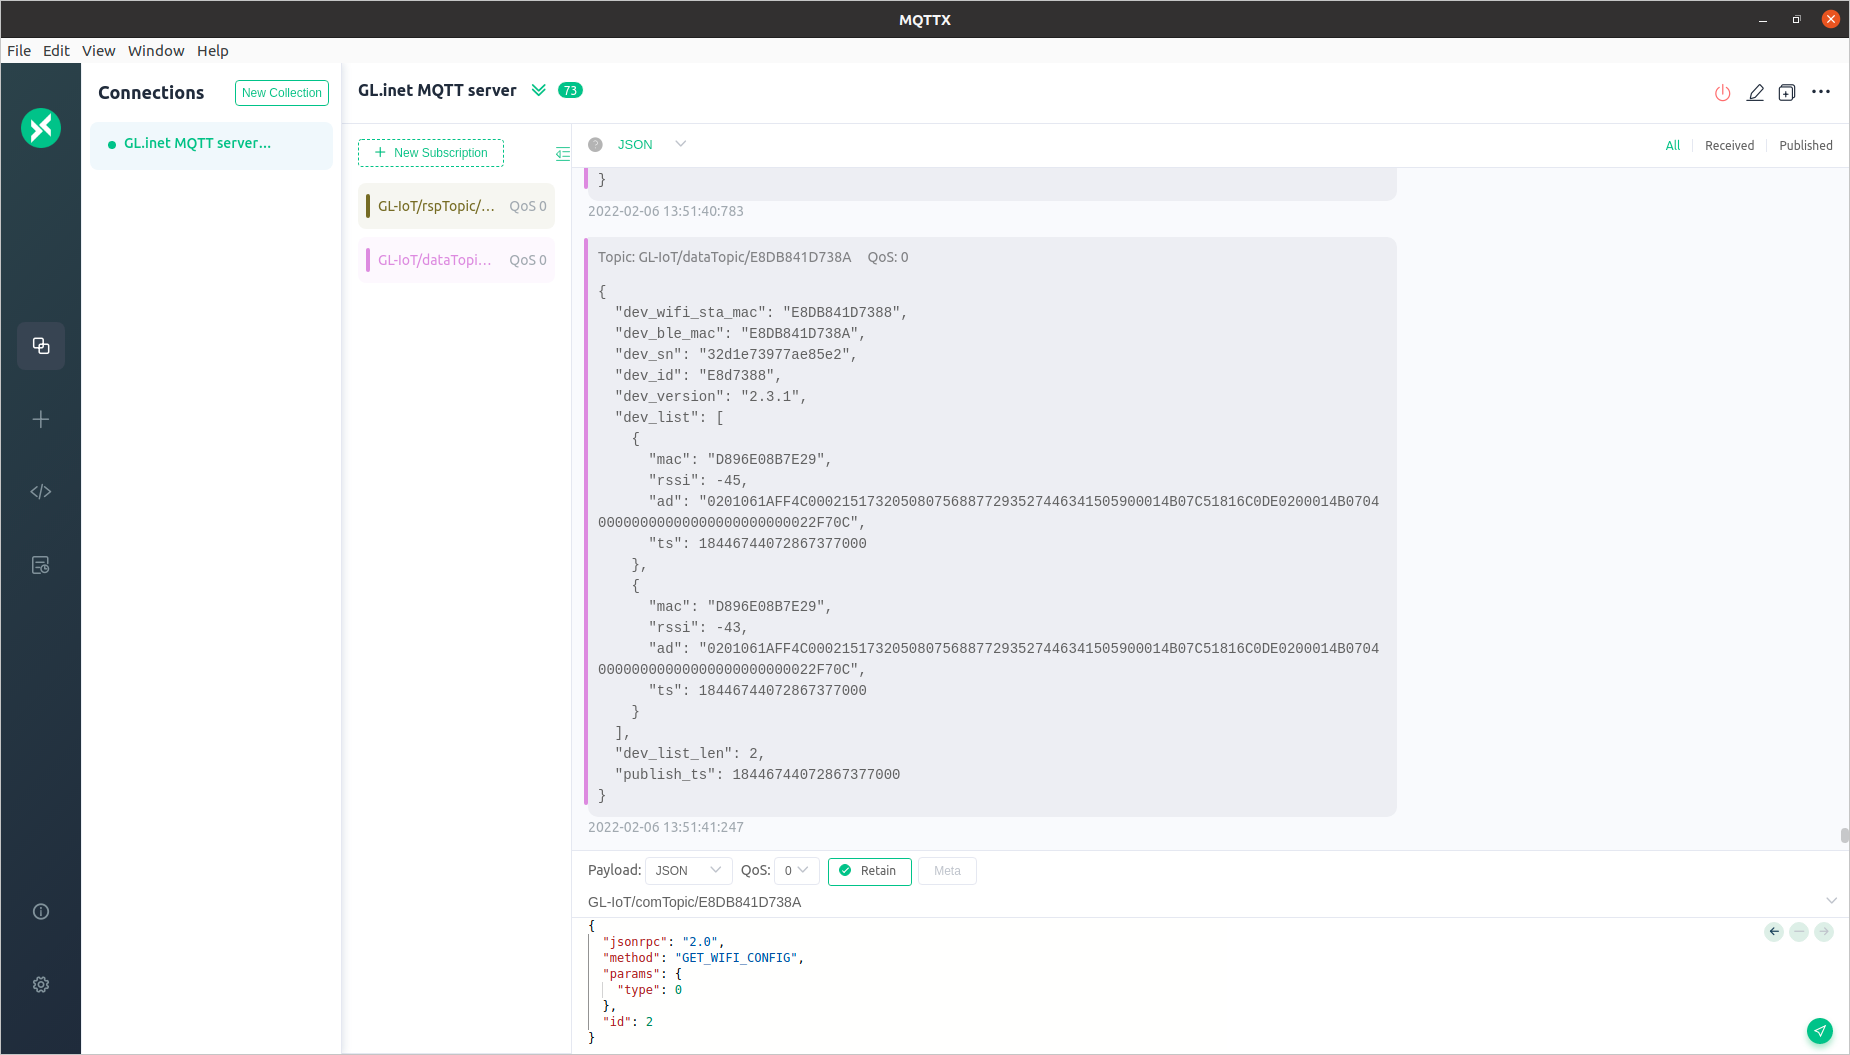Send the message with paper plane icon

1820,1030
